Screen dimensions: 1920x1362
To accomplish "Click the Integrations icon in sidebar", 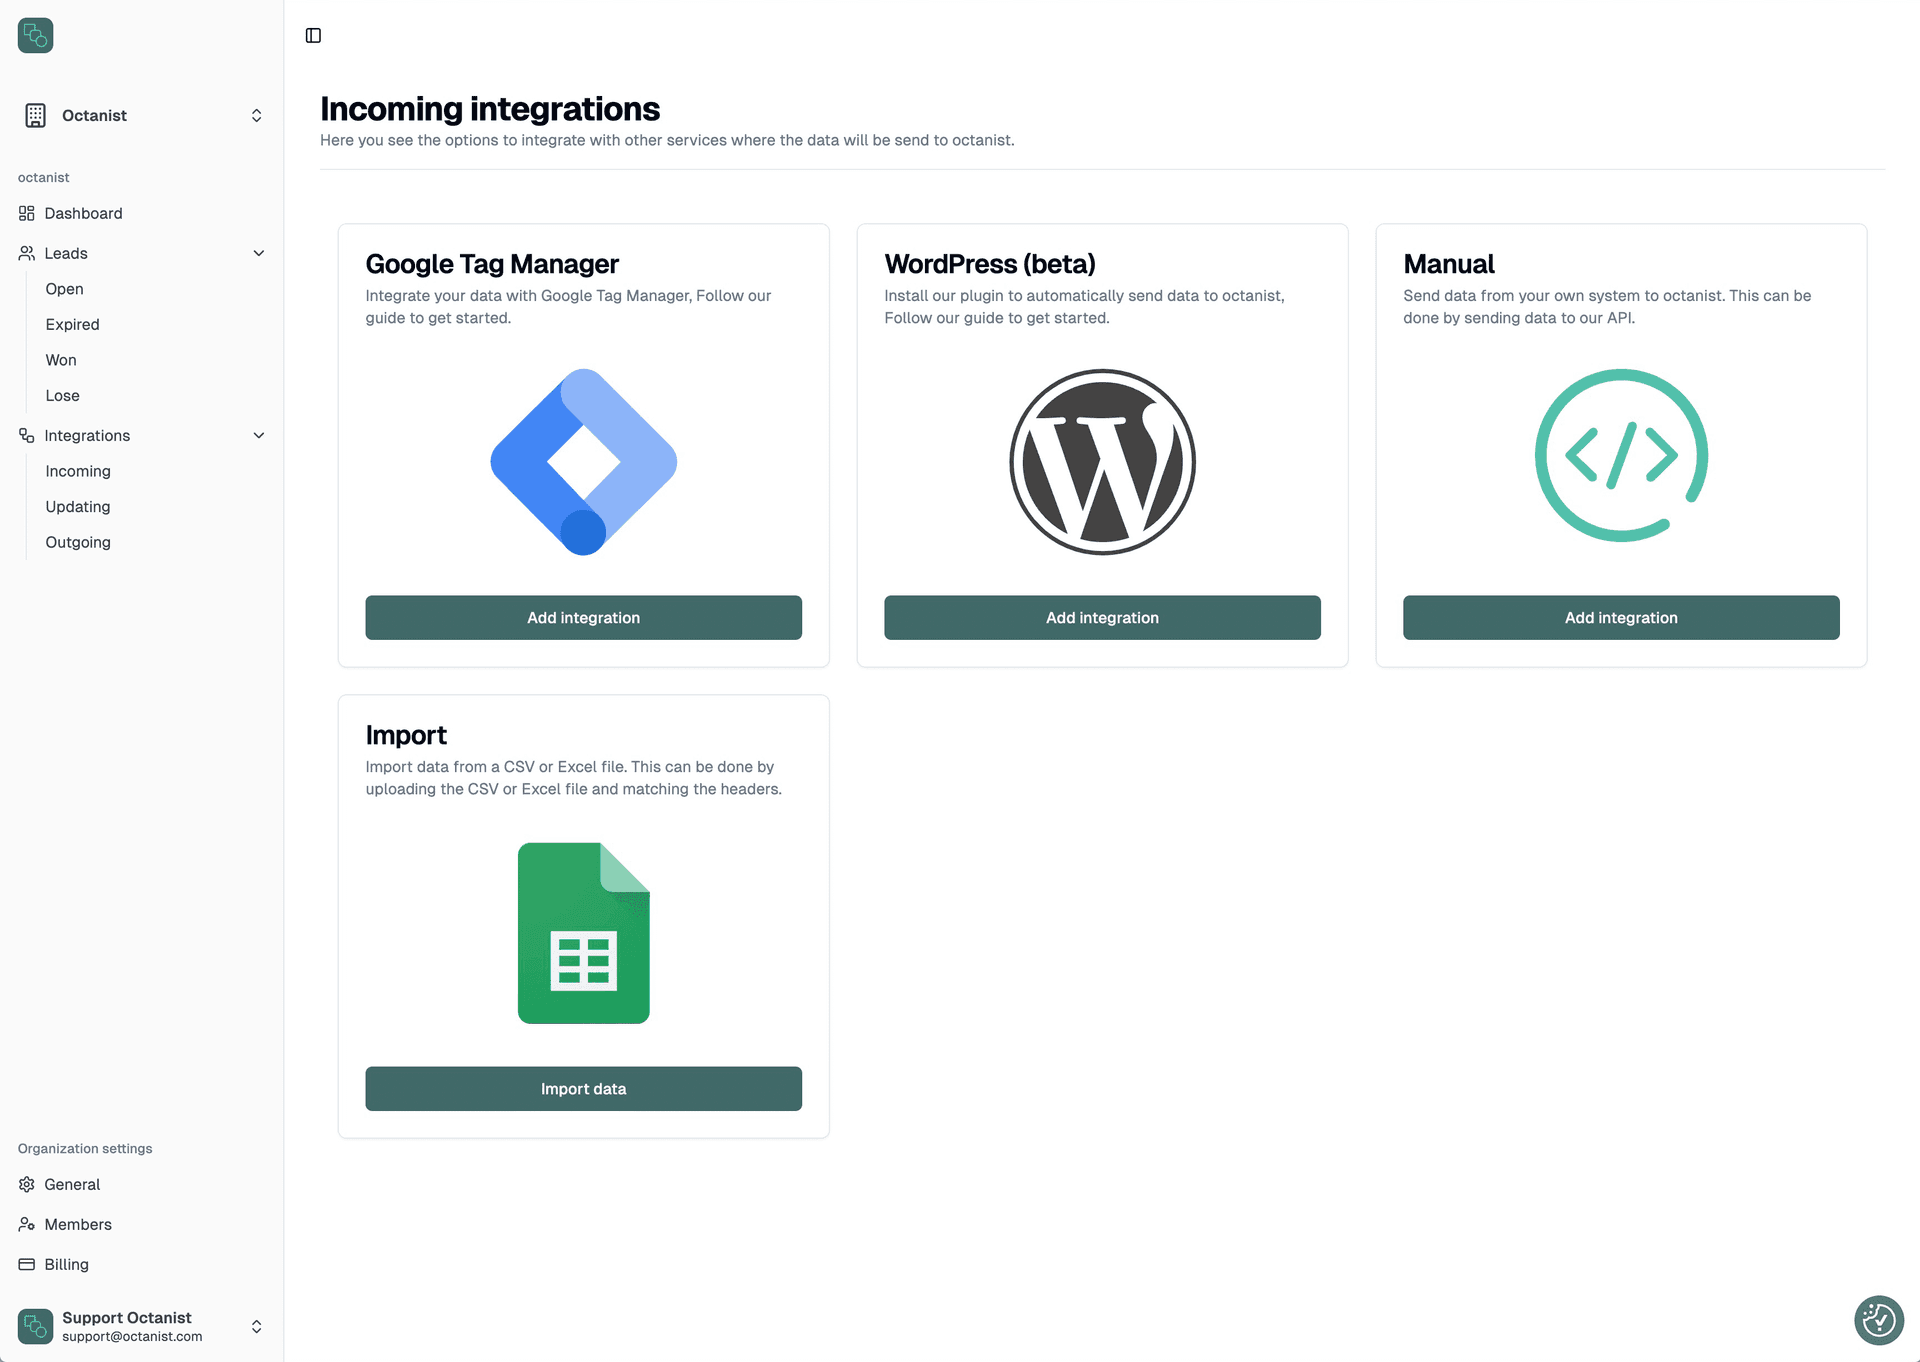I will [x=26, y=435].
